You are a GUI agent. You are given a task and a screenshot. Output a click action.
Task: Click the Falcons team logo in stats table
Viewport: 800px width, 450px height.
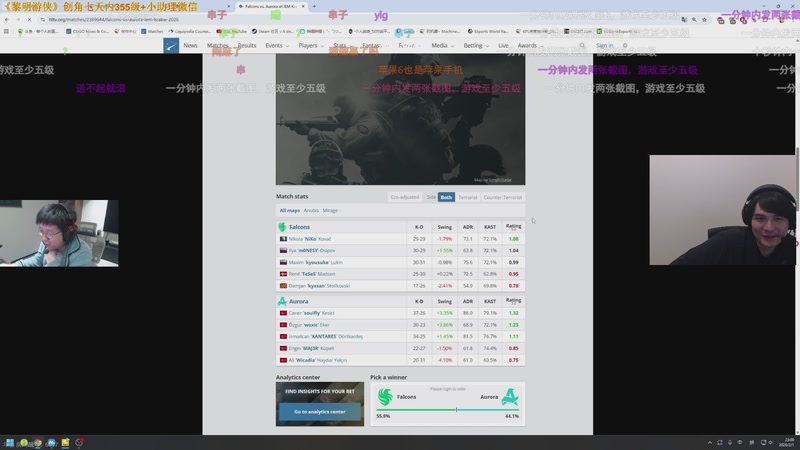282,227
